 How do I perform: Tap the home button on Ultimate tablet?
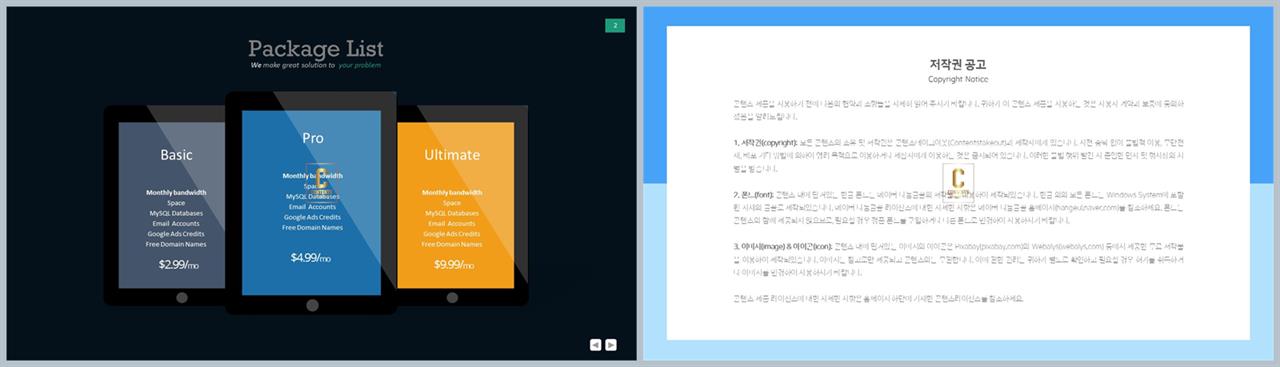point(452,297)
